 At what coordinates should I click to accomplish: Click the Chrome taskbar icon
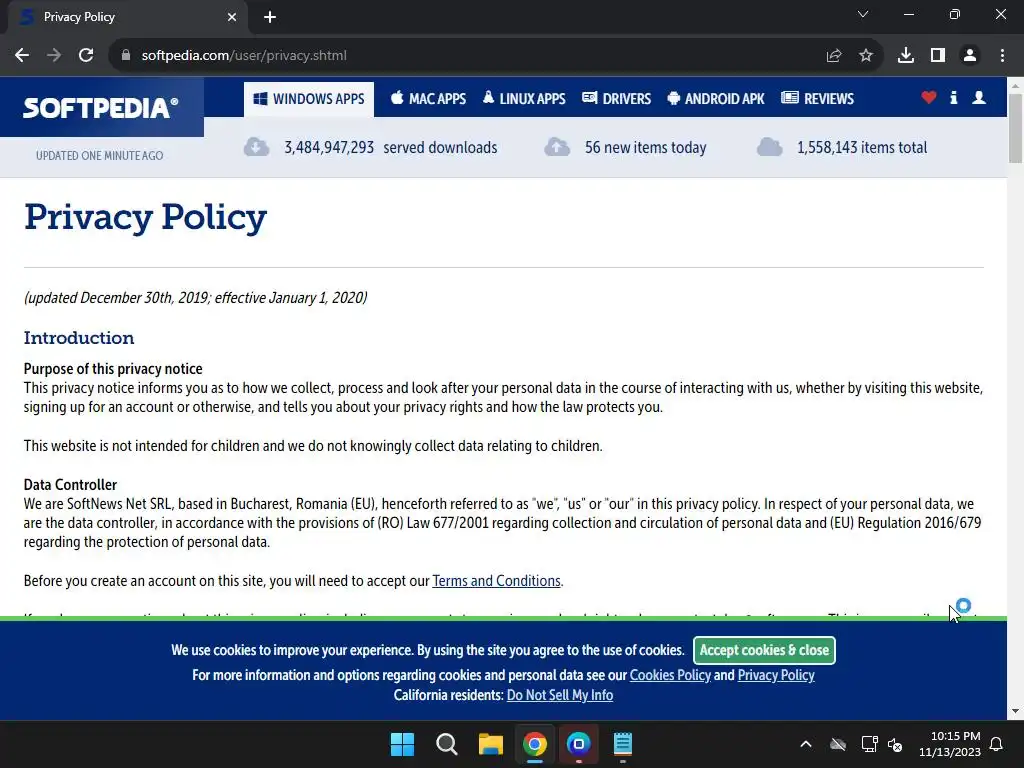535,744
